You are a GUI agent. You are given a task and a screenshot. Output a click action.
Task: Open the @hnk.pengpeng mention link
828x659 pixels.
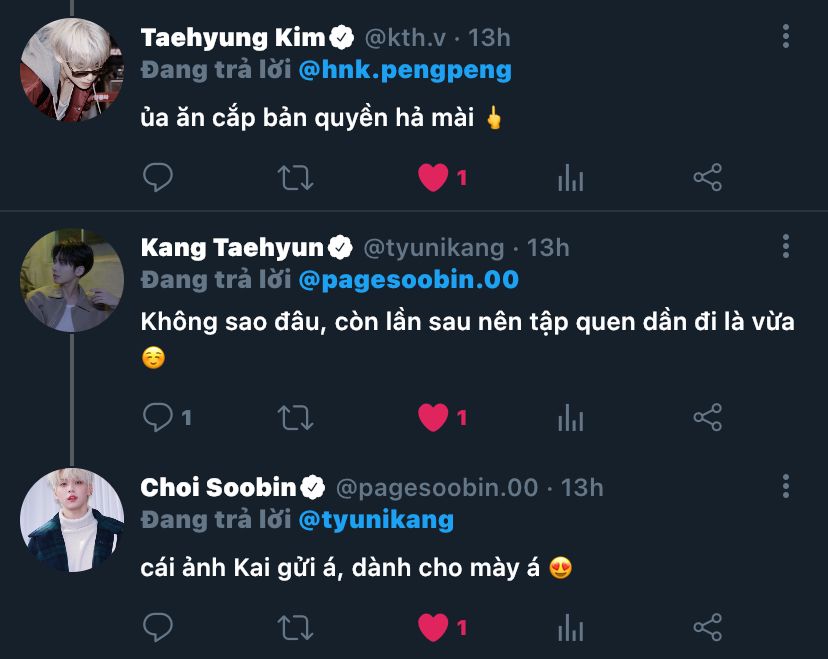[x=403, y=70]
